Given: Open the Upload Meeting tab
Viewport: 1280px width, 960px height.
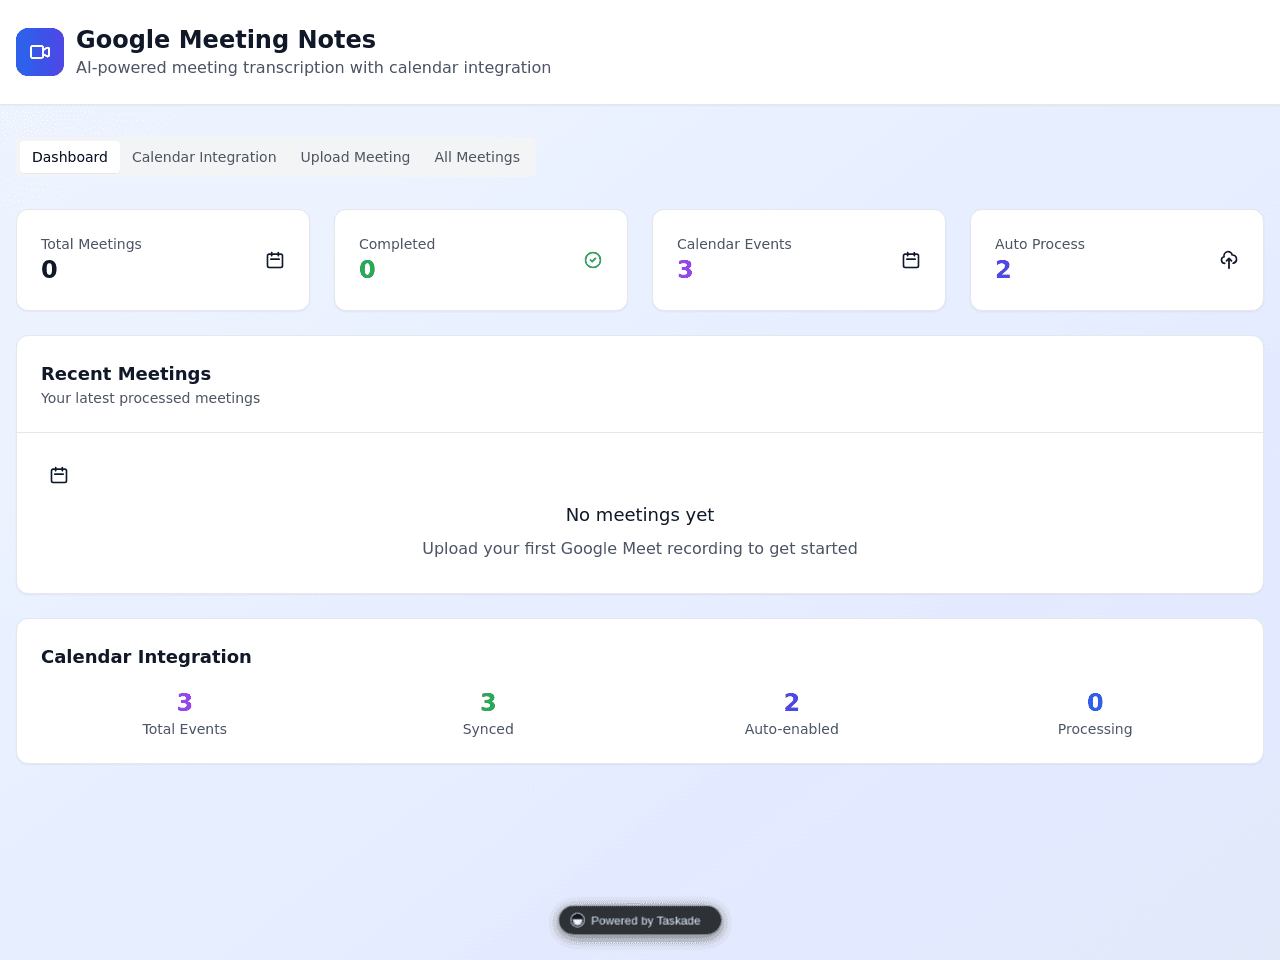Looking at the screenshot, I should click(x=355, y=157).
